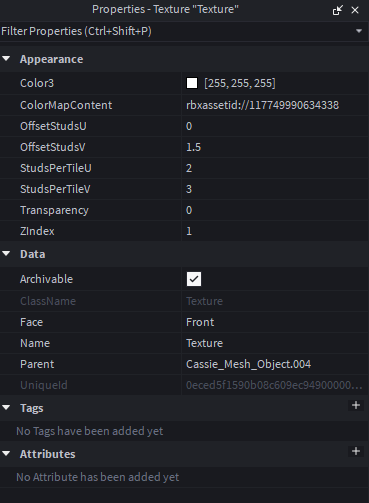This screenshot has height=503, width=369.
Task: Open the filter properties dropdown arrow
Action: (x=359, y=31)
